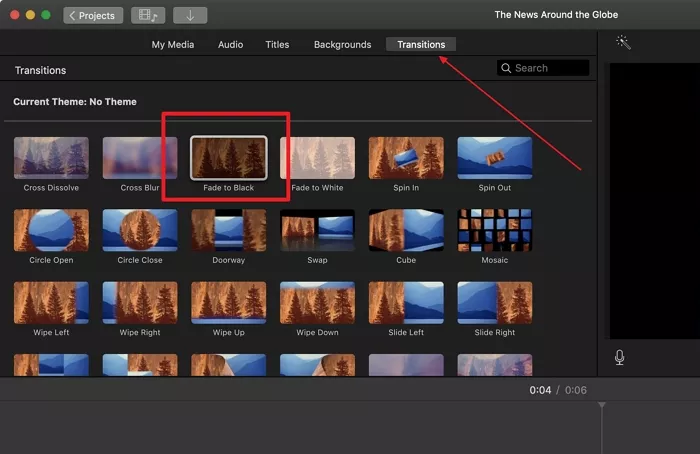
Task: Switch to the Audio tab
Action: tap(230, 45)
